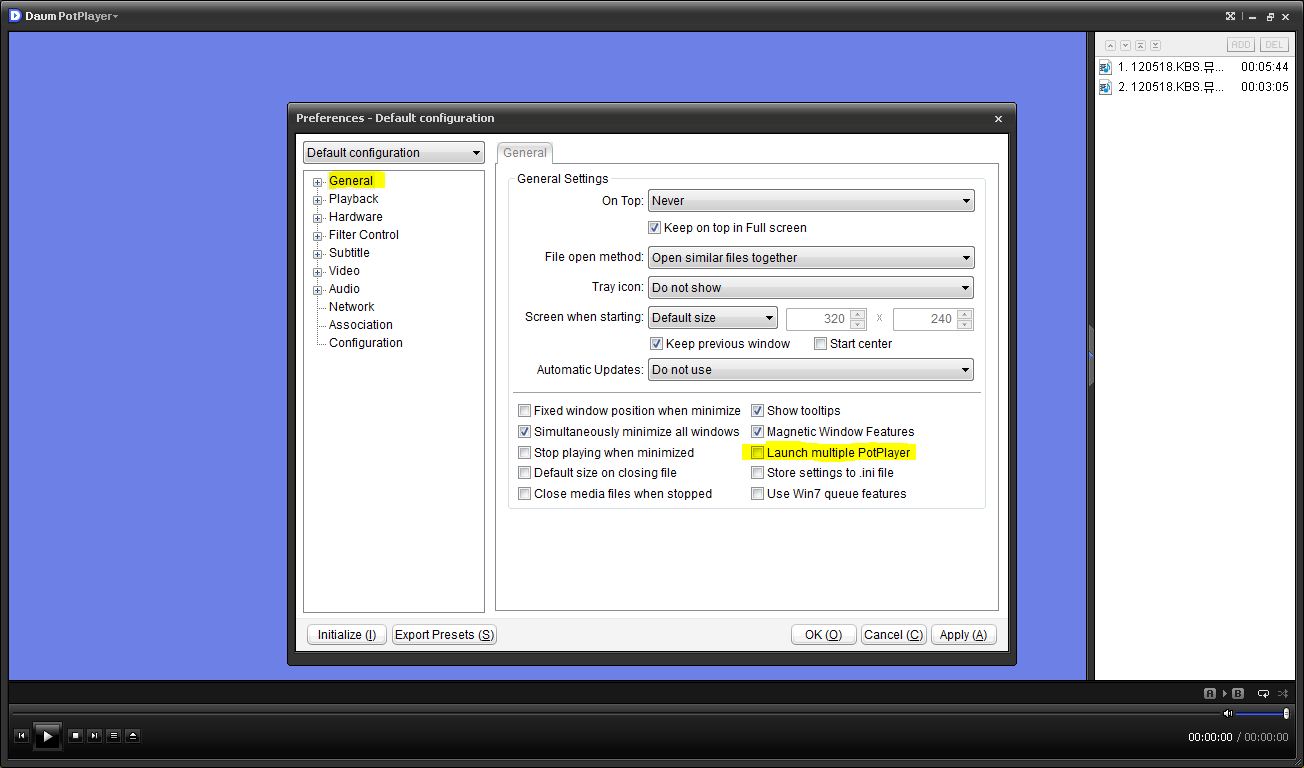The height and width of the screenshot is (768, 1304).
Task: Move playlist item down
Action: pyautogui.click(x=1125, y=45)
